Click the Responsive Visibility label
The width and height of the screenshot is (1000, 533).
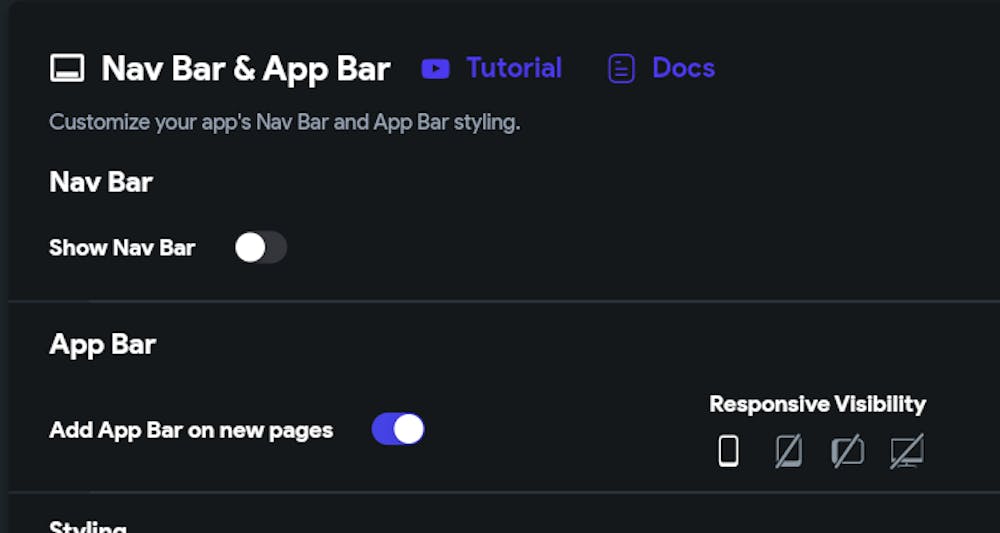point(817,404)
